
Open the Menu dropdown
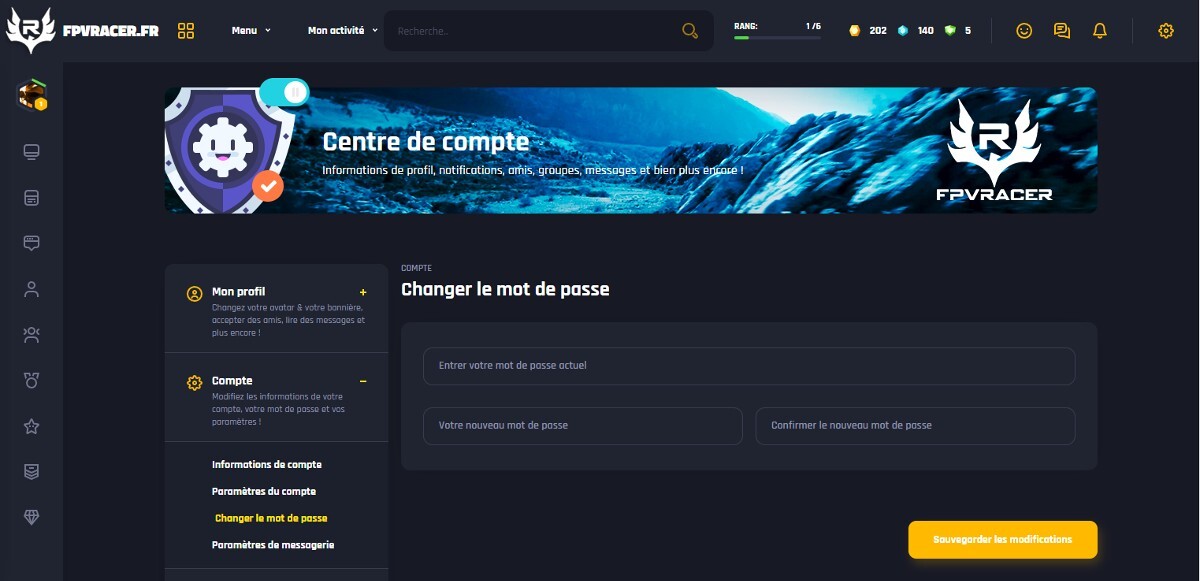[x=251, y=31]
